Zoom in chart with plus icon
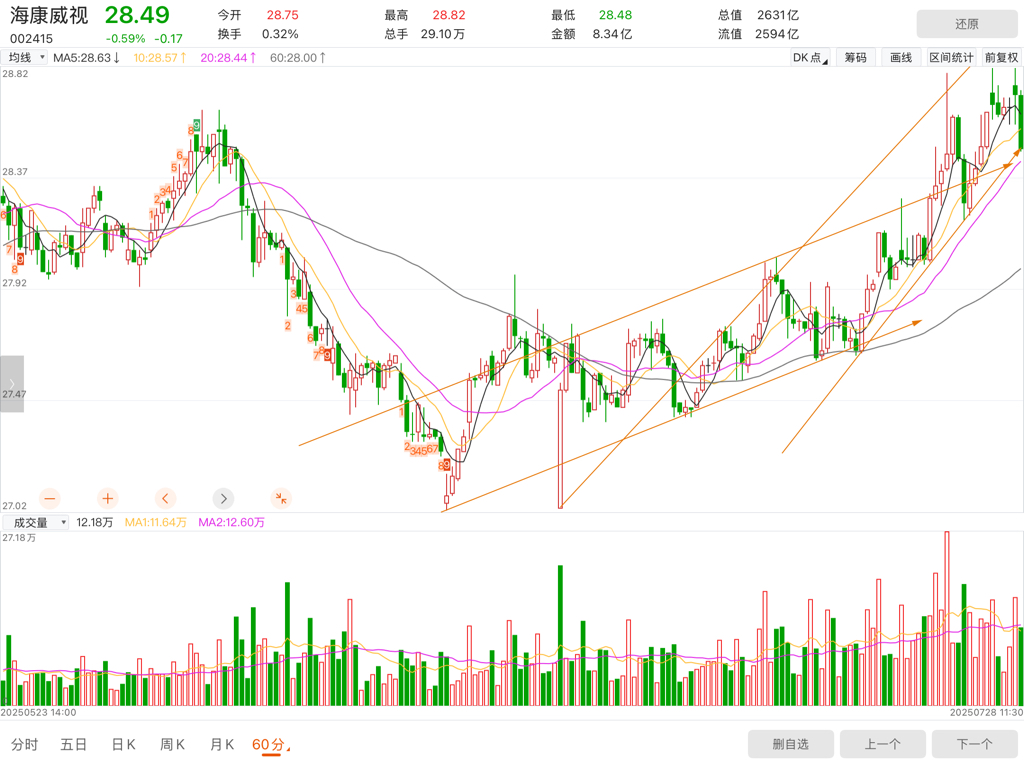The width and height of the screenshot is (1024, 768). pos(108,499)
